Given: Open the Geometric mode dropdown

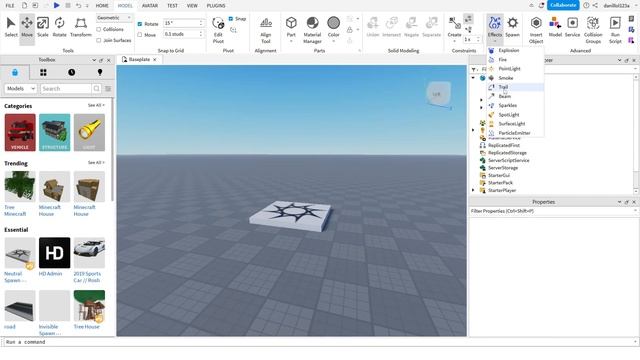Looking at the screenshot, I should tap(114, 18).
